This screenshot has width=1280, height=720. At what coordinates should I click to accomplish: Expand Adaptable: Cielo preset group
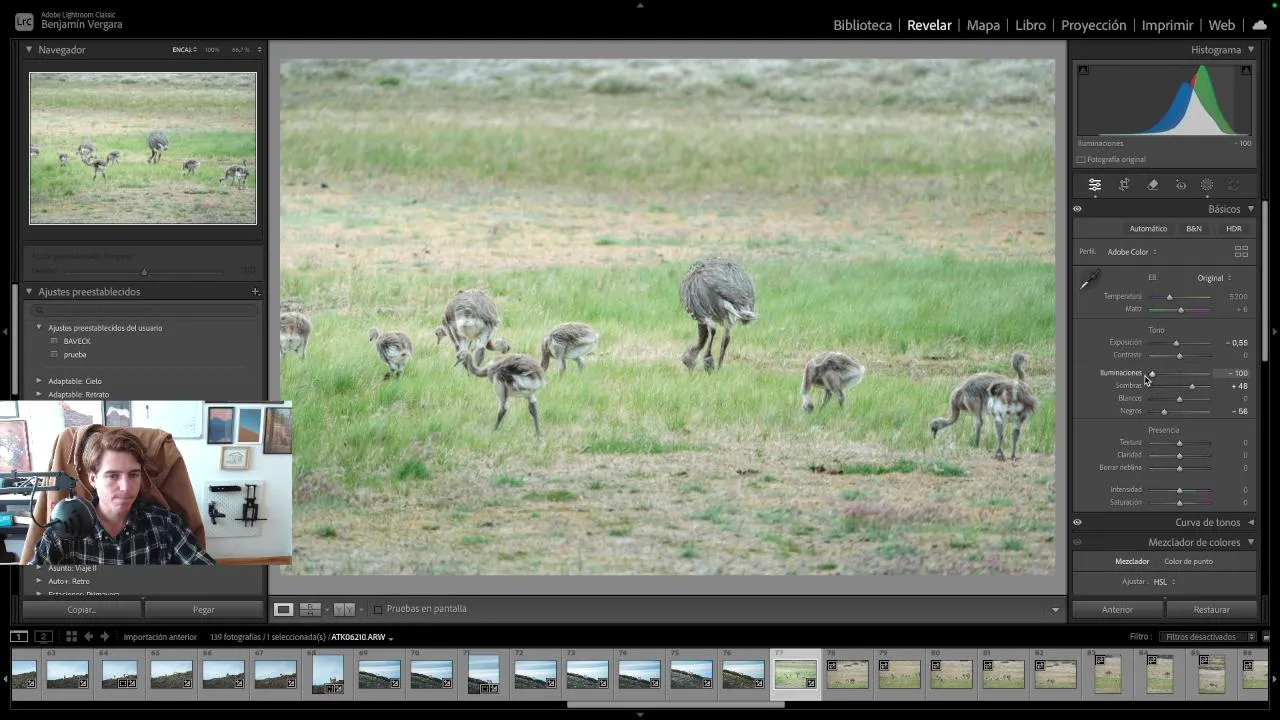(39, 381)
